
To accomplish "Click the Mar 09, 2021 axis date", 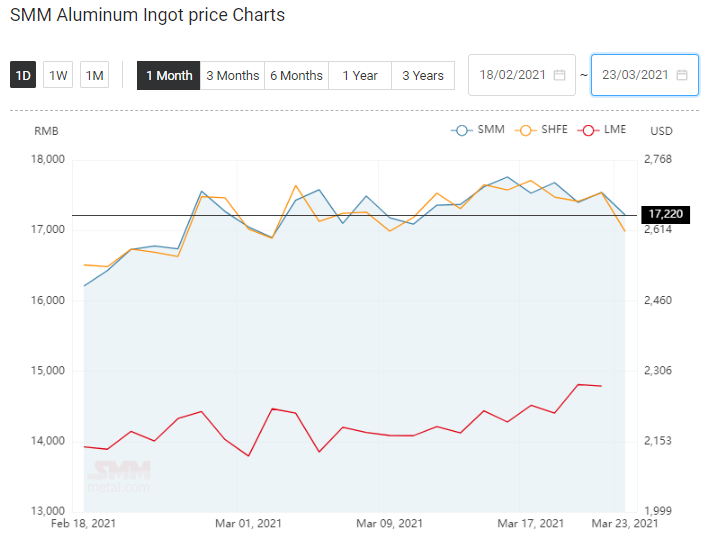I will [x=390, y=524].
